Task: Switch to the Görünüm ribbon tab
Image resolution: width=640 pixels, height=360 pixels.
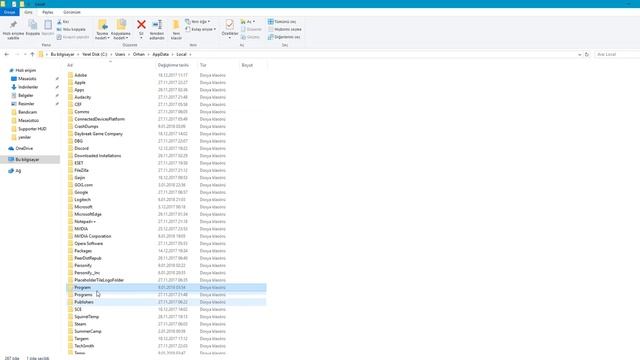Action: click(72, 12)
